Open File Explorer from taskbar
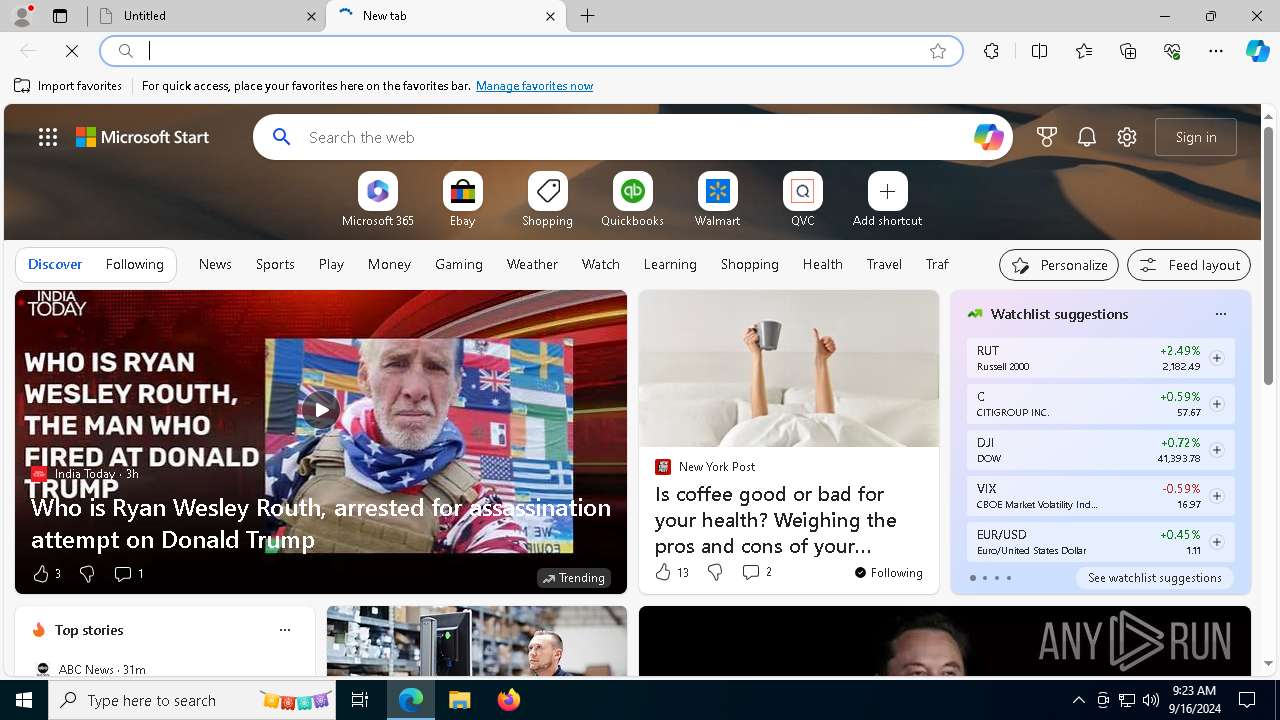Screen dimensions: 1280x720 459,700
